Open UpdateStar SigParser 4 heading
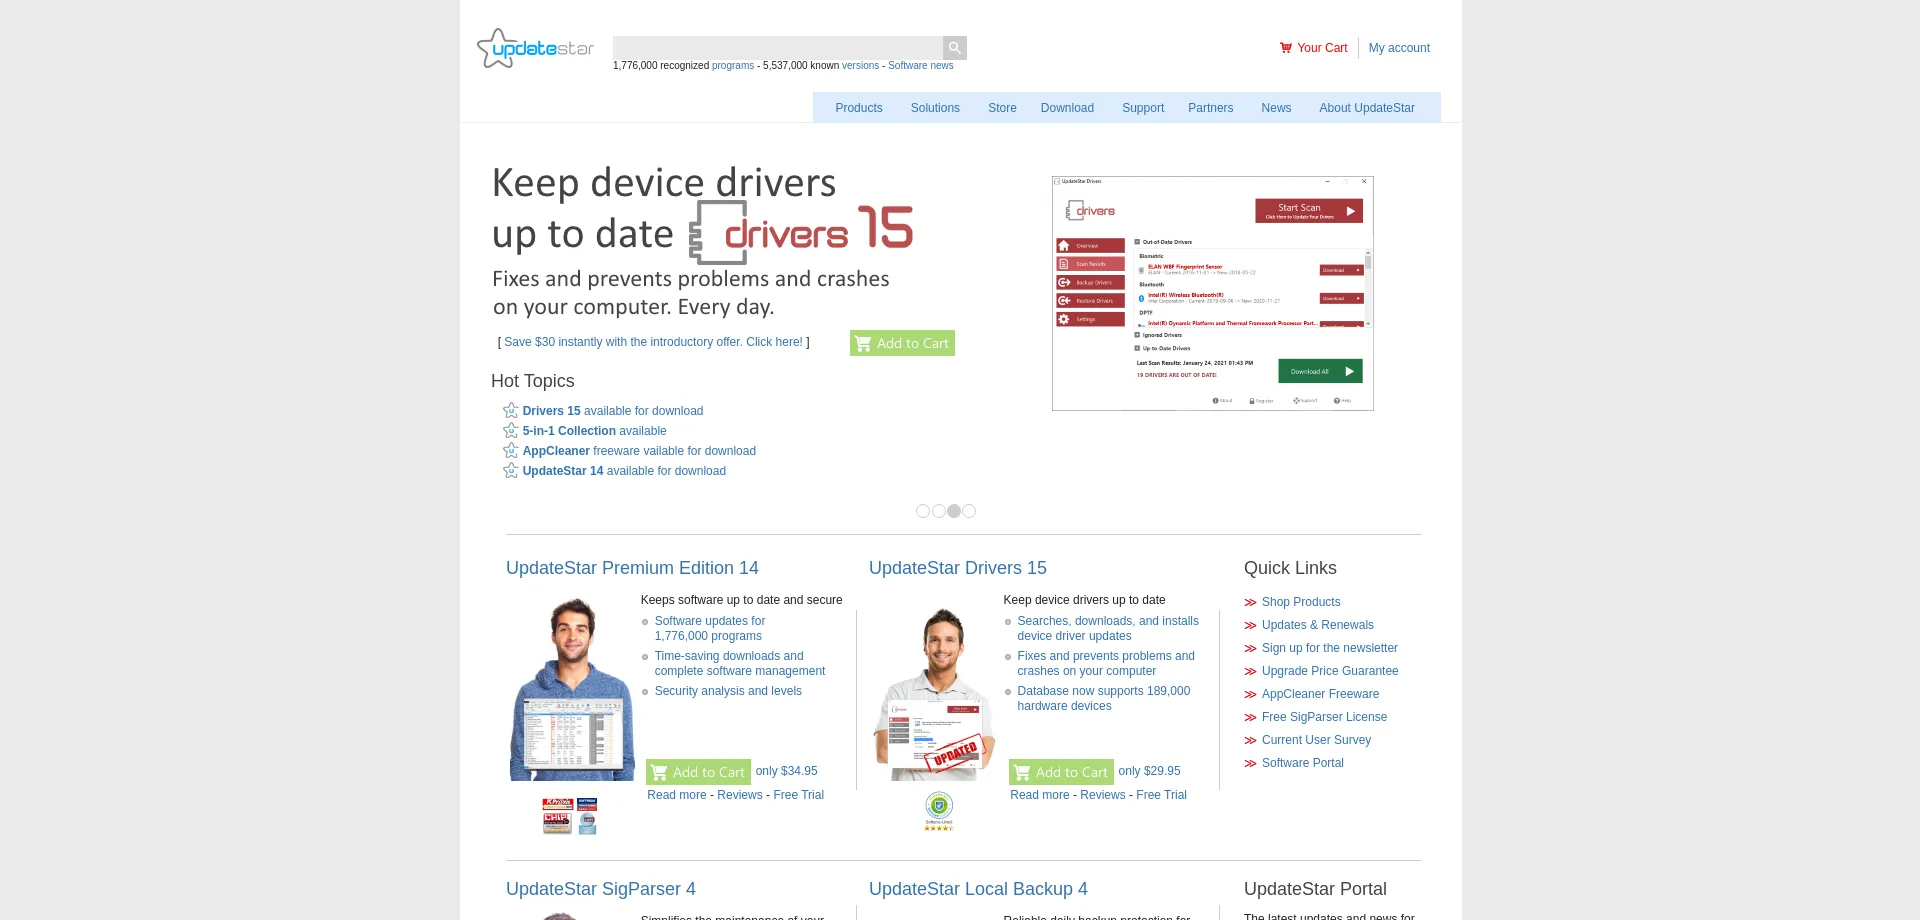This screenshot has height=920, width=1920. [x=601, y=889]
